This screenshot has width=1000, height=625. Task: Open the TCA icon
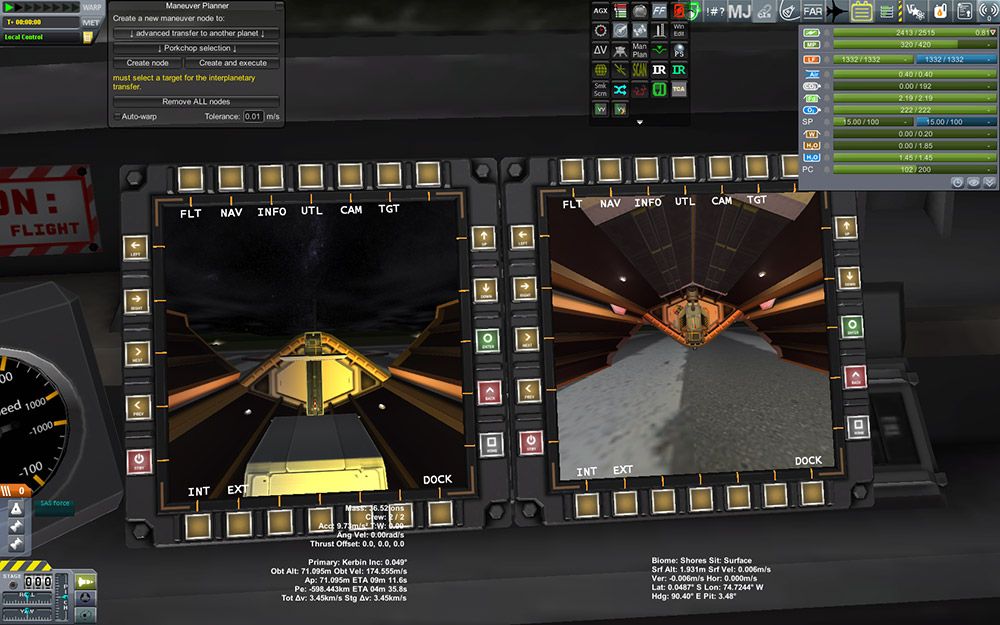[x=679, y=89]
